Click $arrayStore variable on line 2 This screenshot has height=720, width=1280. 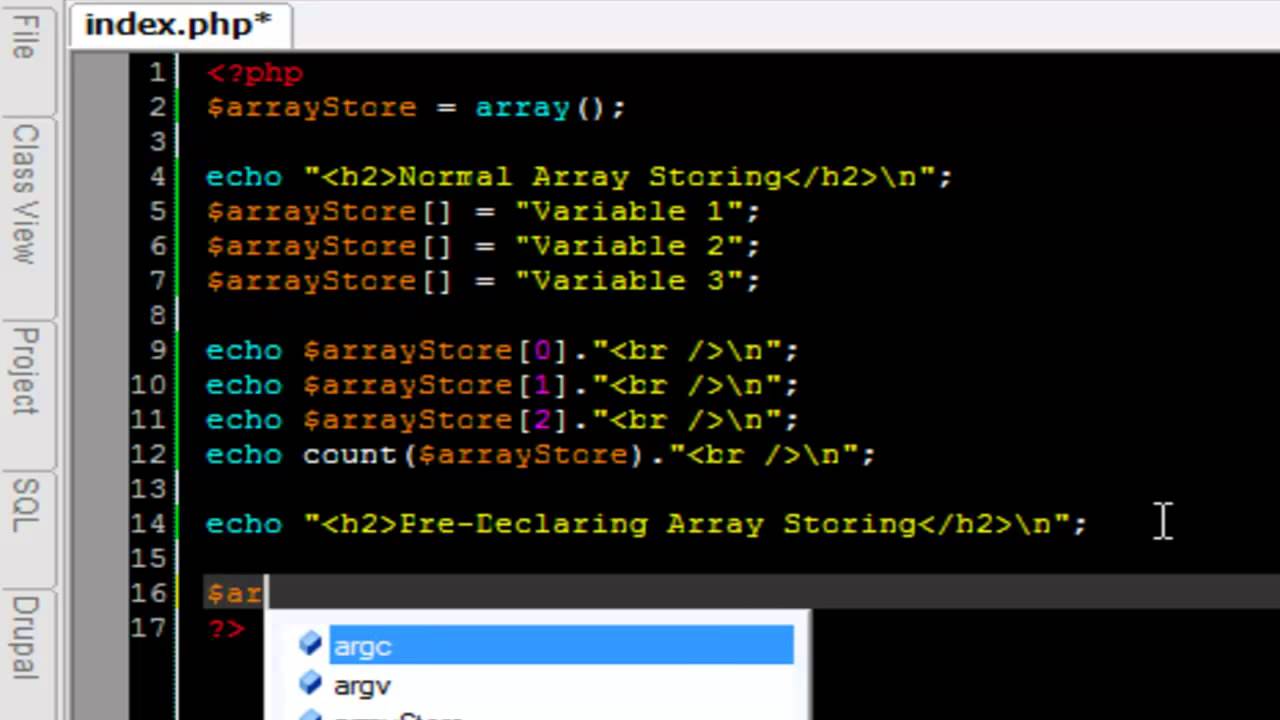(311, 108)
